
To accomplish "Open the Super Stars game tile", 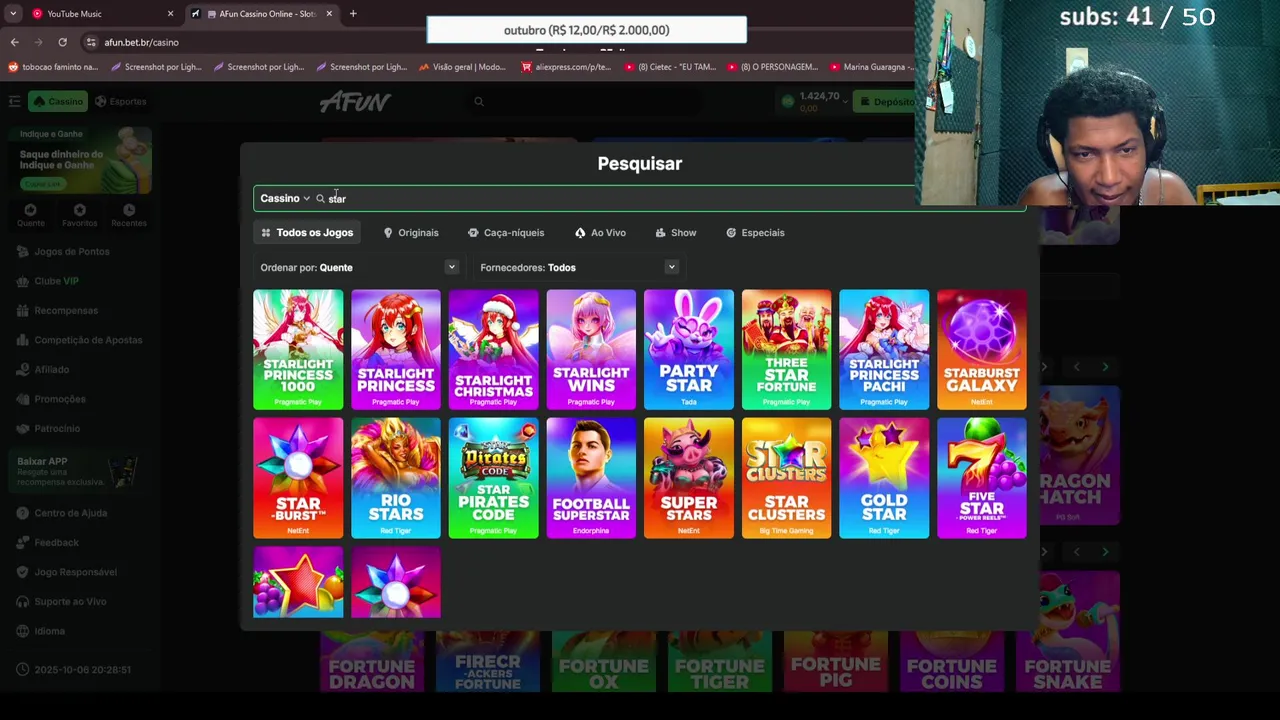I will [x=689, y=478].
